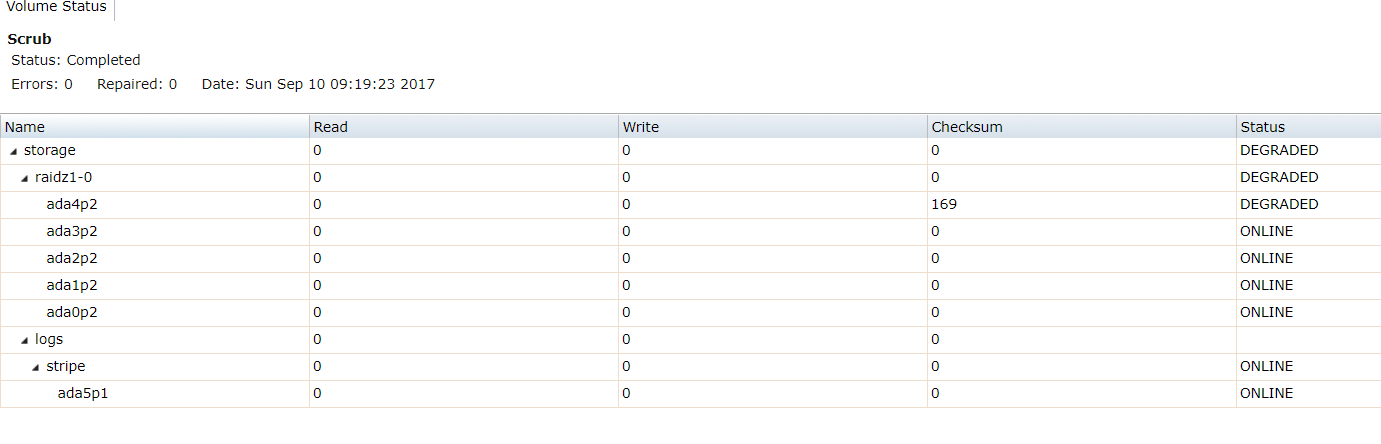Switch to the Volume Status tab
This screenshot has height=444, width=1381.
pyautogui.click(x=56, y=8)
